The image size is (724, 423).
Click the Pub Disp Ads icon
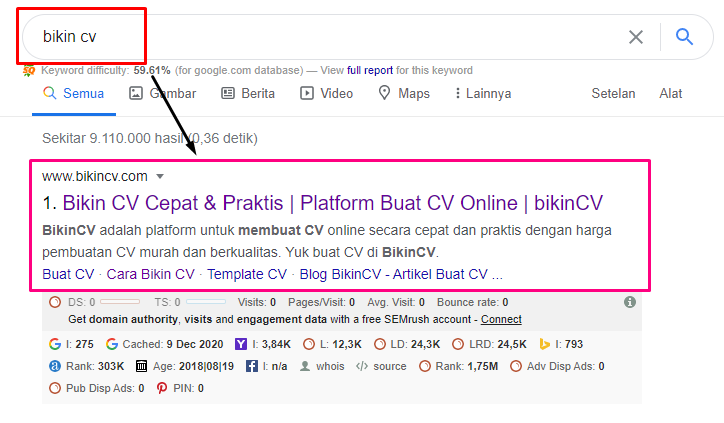[55, 388]
